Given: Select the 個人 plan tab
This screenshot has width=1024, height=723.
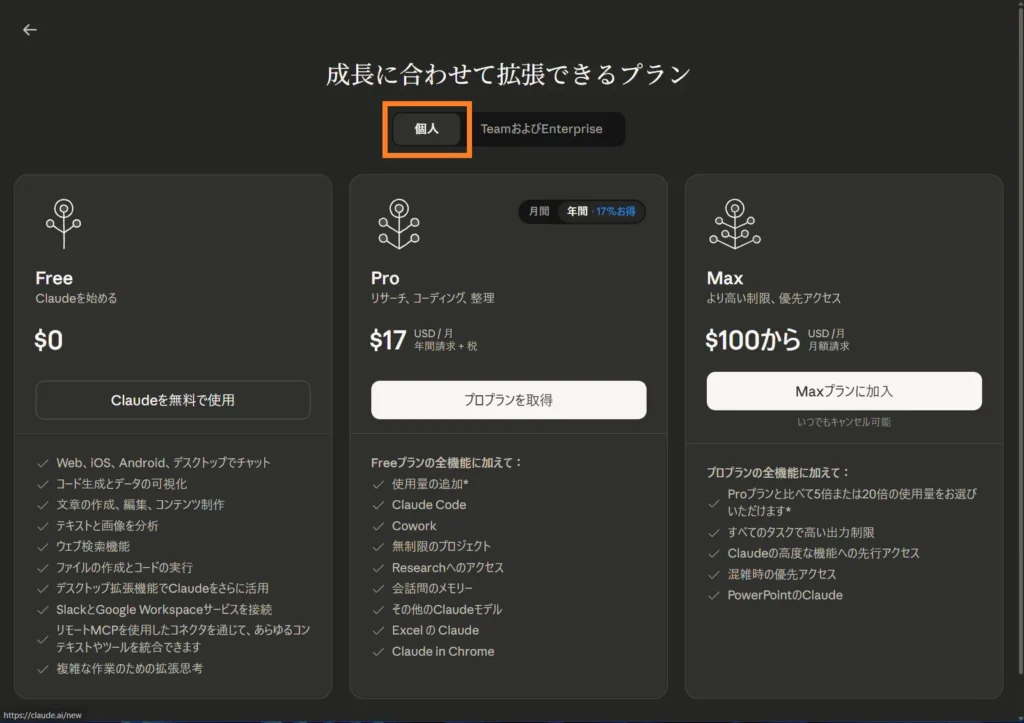Looking at the screenshot, I should click(x=426, y=129).
